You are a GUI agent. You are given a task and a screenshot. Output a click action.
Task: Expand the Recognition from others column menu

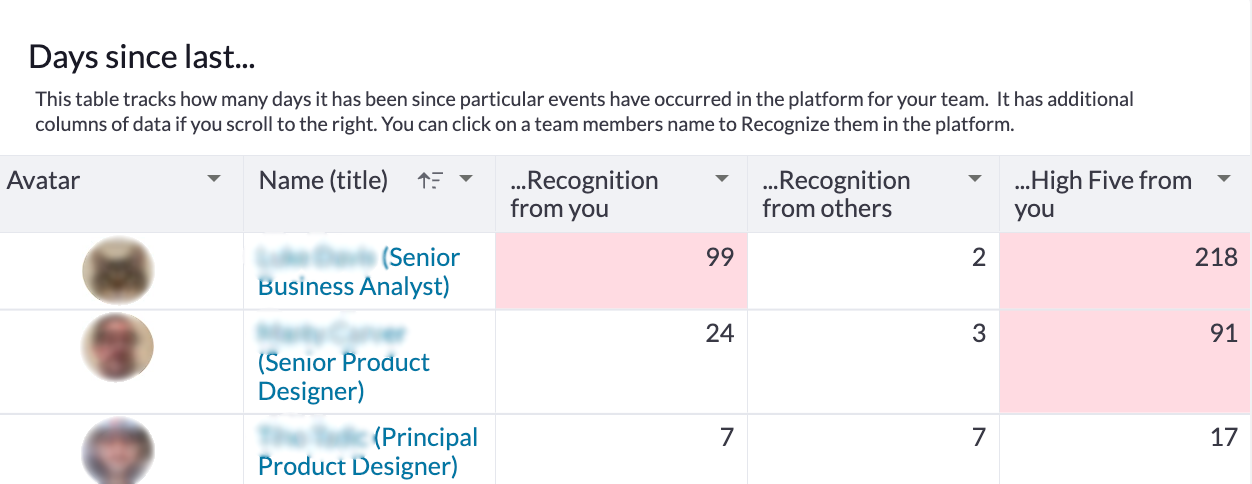(975, 179)
